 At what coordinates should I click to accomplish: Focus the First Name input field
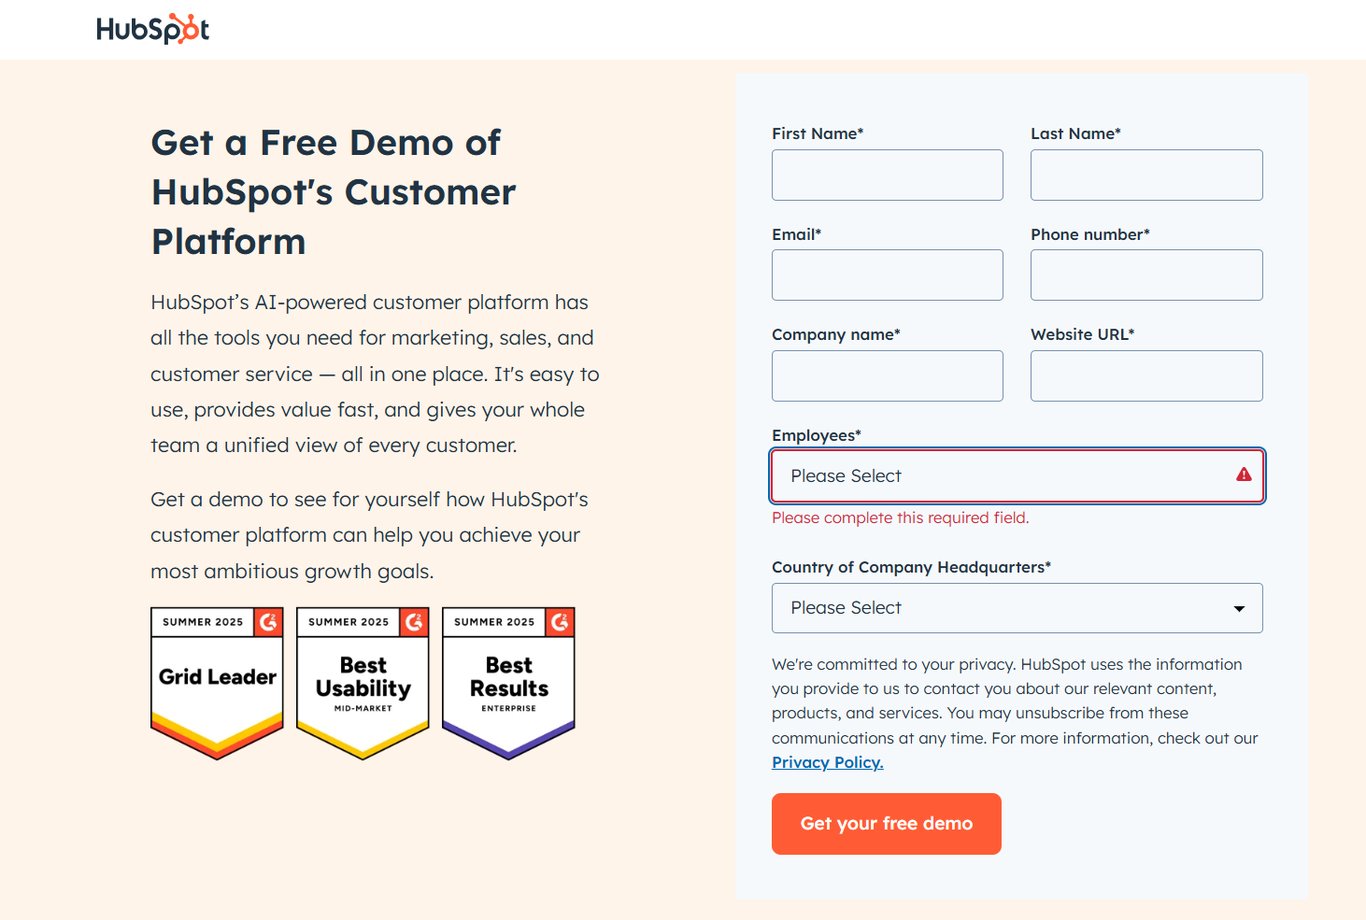(x=887, y=175)
